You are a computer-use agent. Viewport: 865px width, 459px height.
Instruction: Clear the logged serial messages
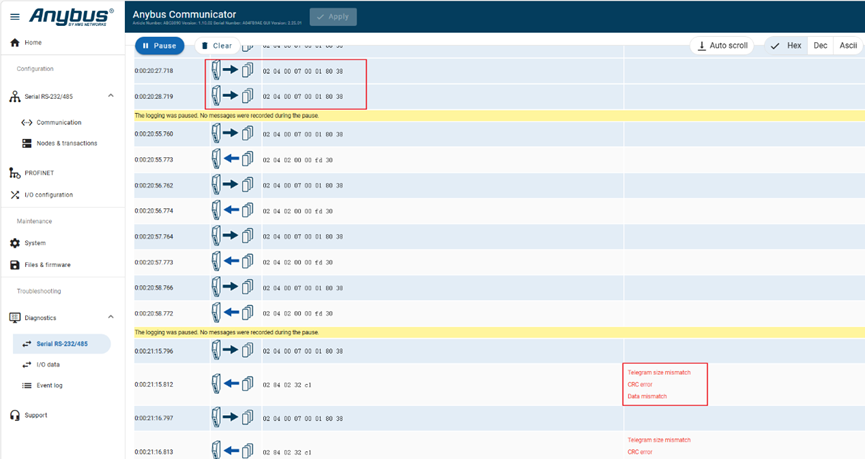[216, 46]
